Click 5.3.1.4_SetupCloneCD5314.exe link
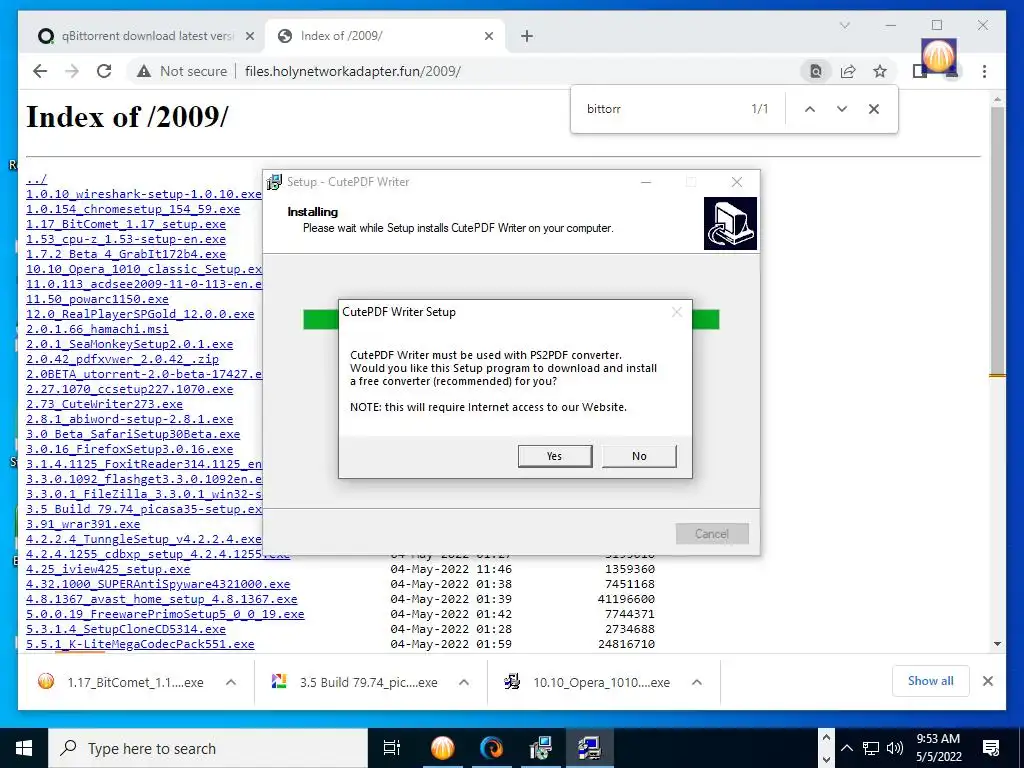1024x768 pixels. [126, 629]
